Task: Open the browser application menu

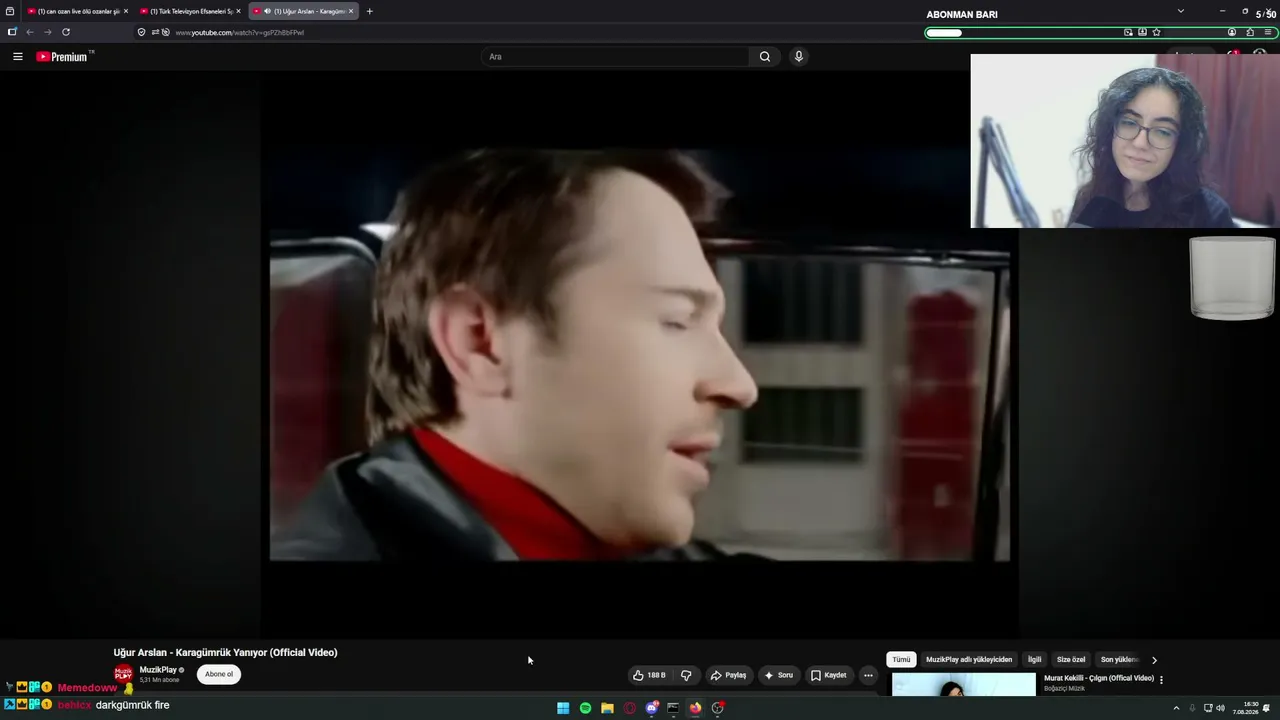Action: click(x=1268, y=32)
